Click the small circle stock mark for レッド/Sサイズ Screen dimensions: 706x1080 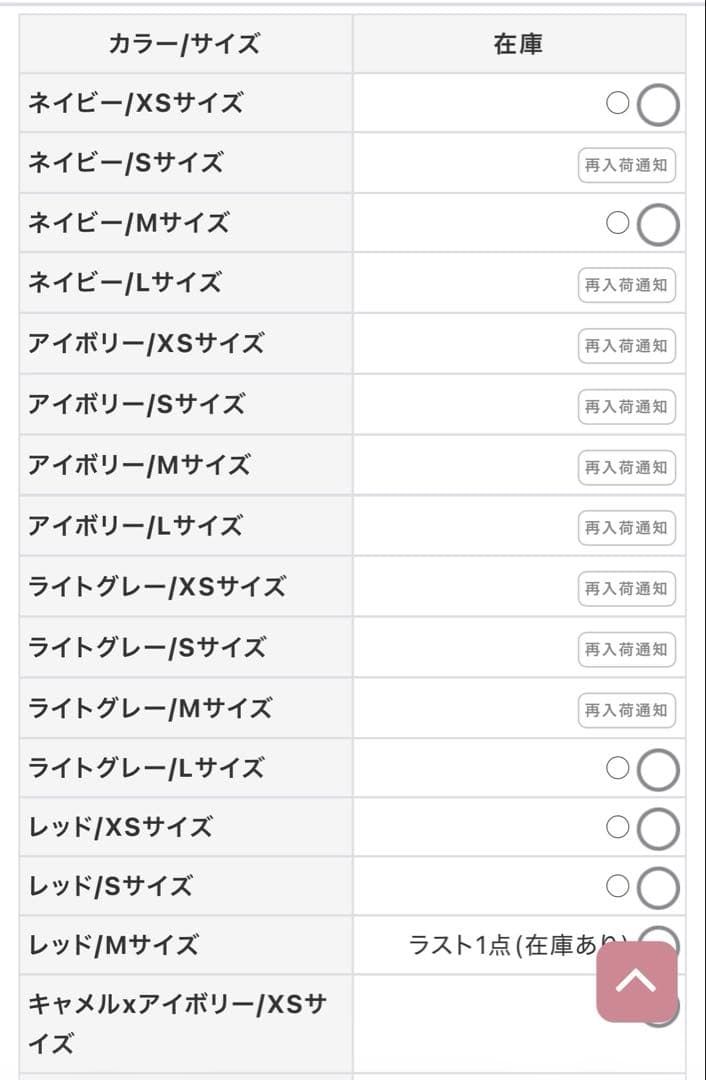618,886
